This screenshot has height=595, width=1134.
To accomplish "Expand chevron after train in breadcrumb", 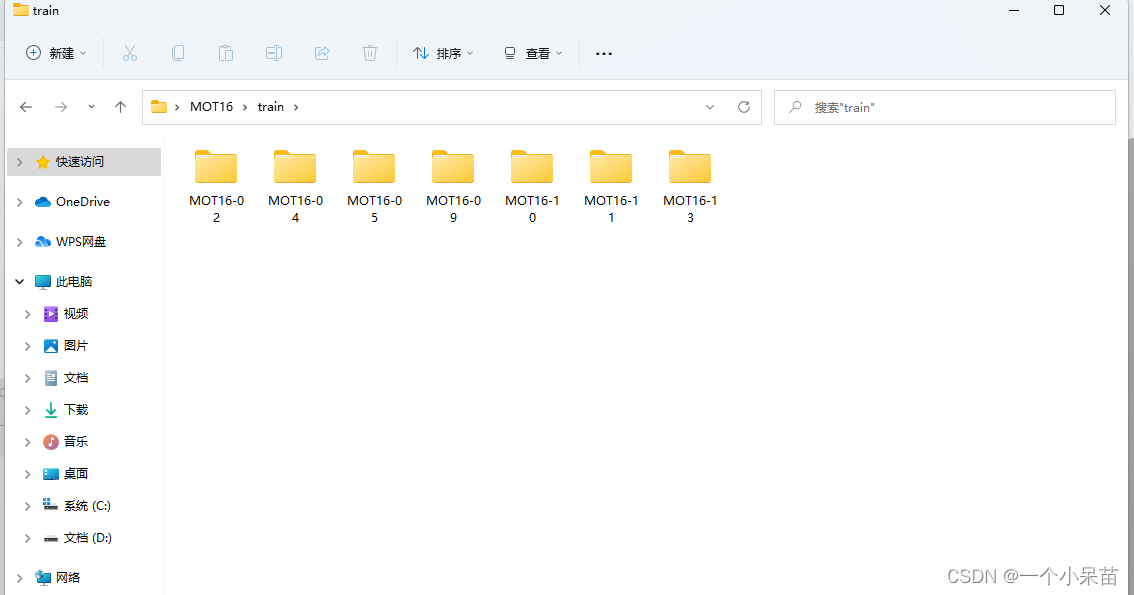I will tap(296, 107).
